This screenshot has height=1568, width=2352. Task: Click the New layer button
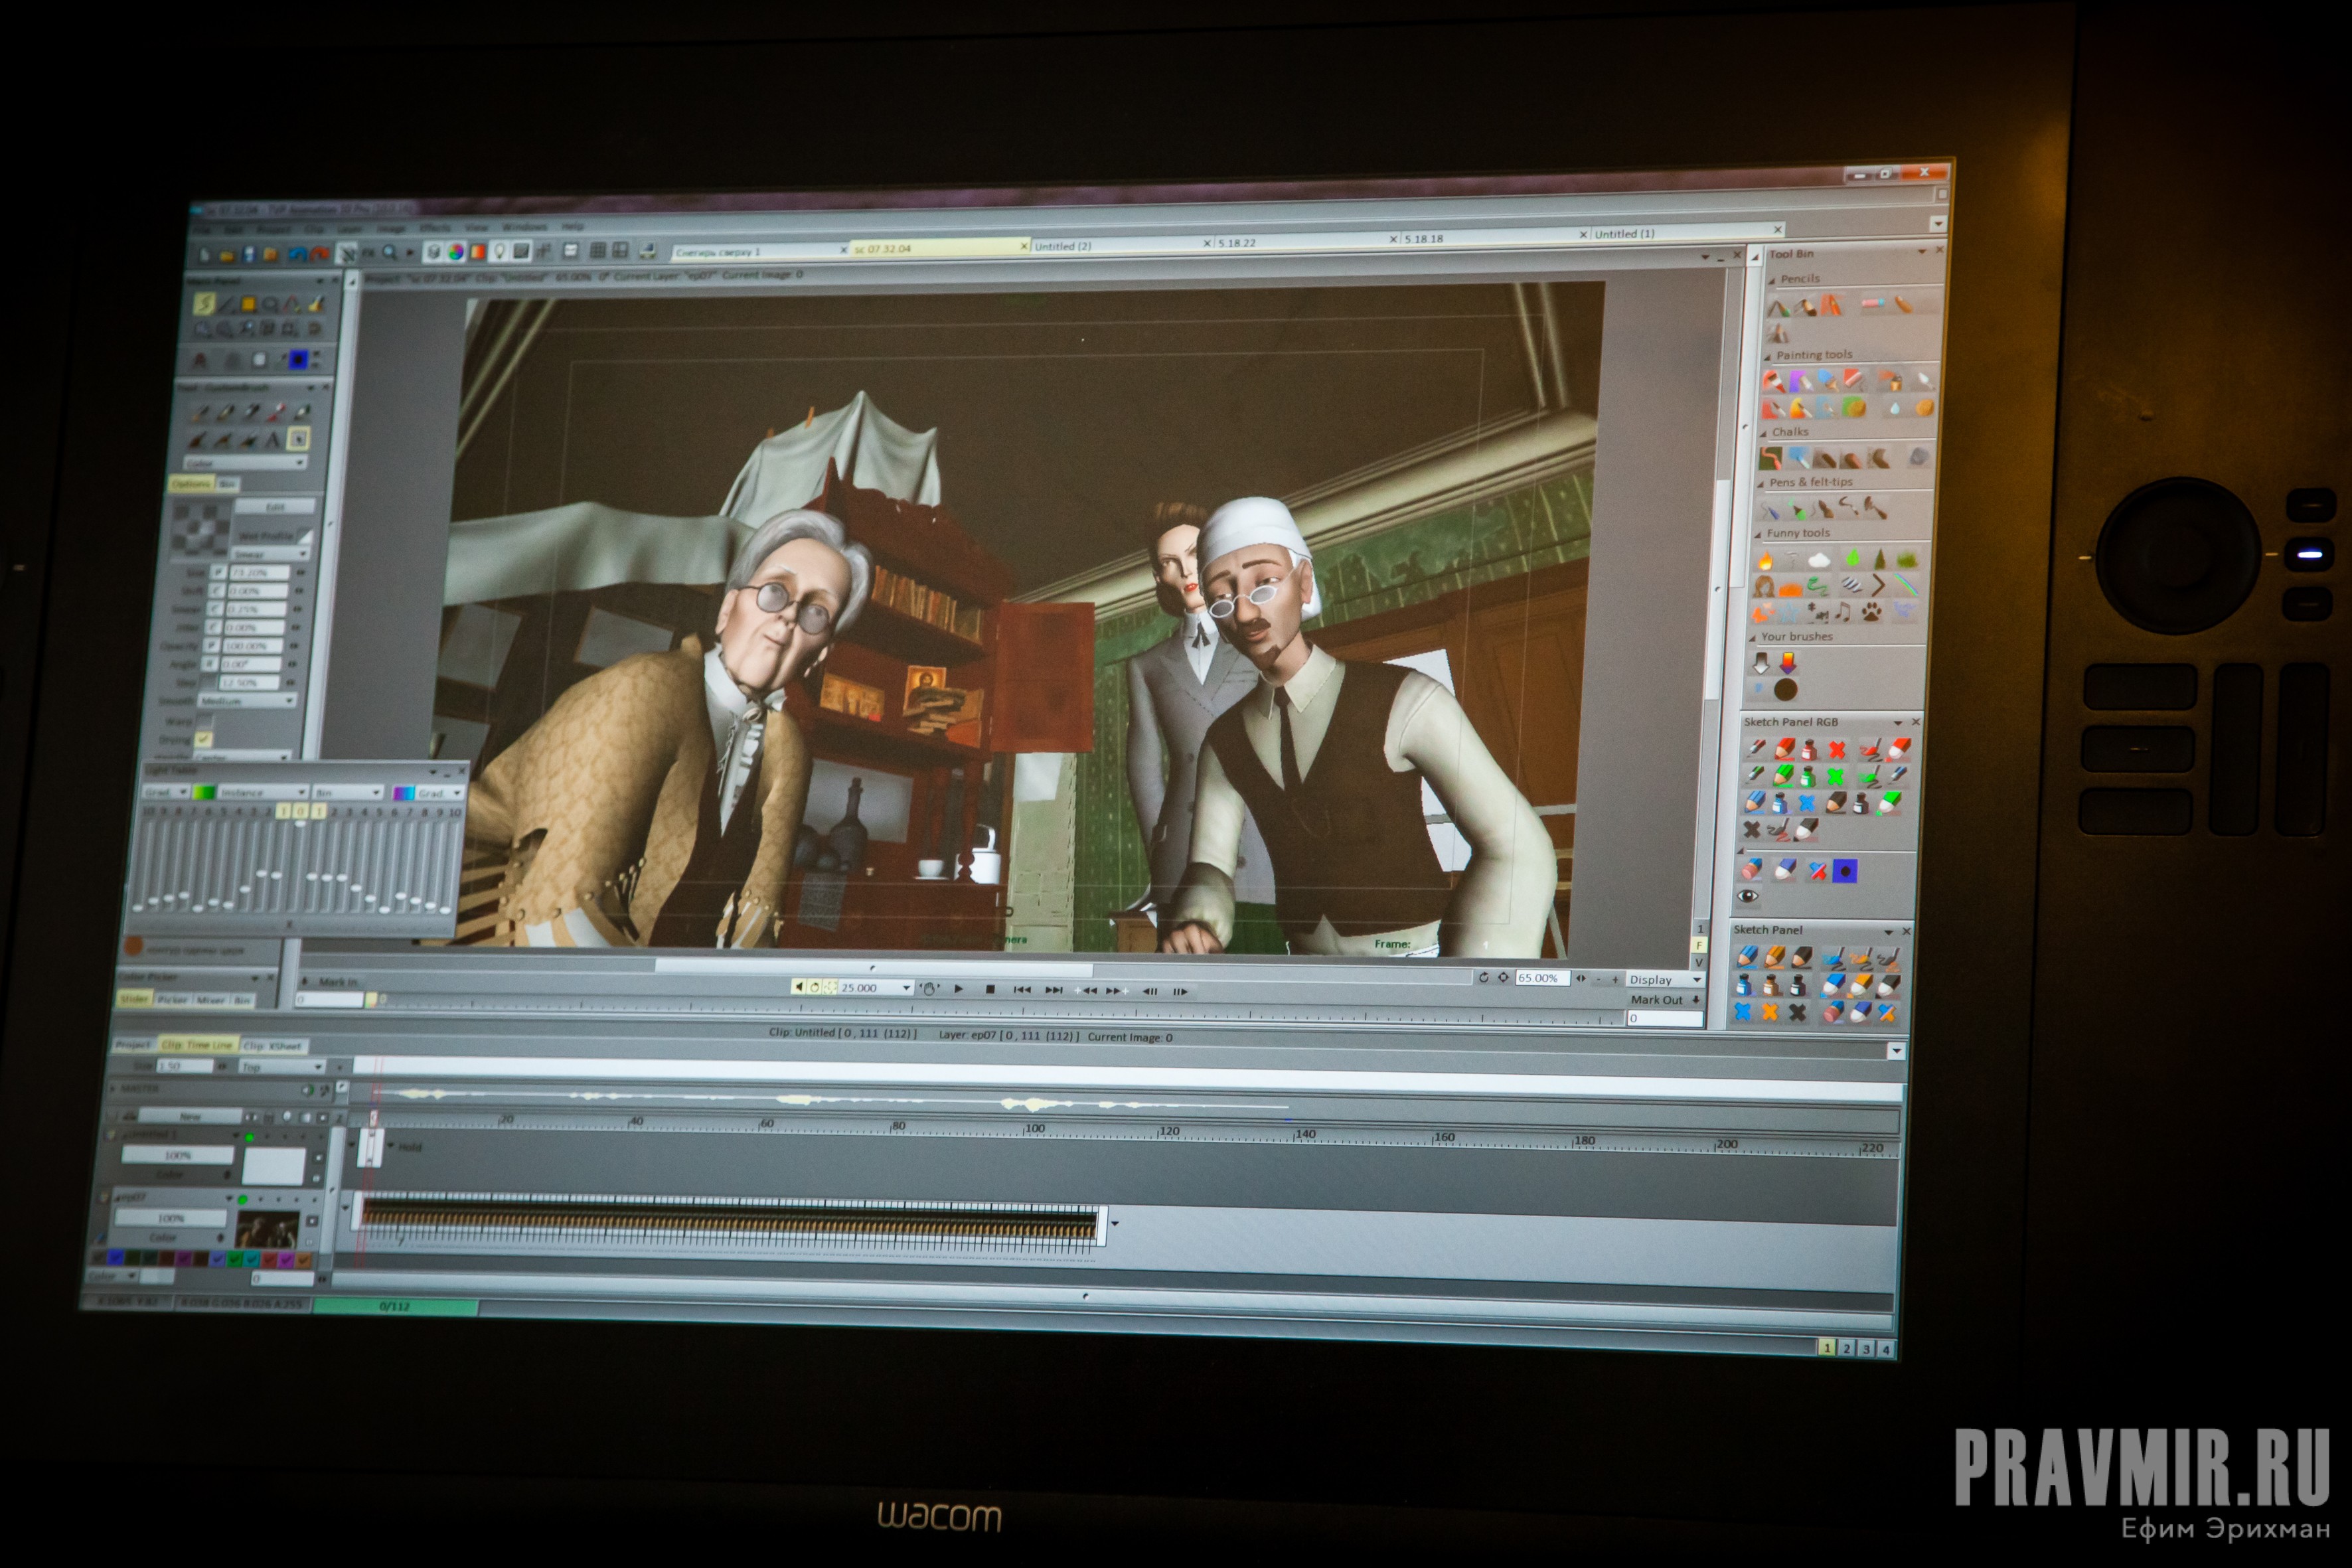click(190, 1116)
